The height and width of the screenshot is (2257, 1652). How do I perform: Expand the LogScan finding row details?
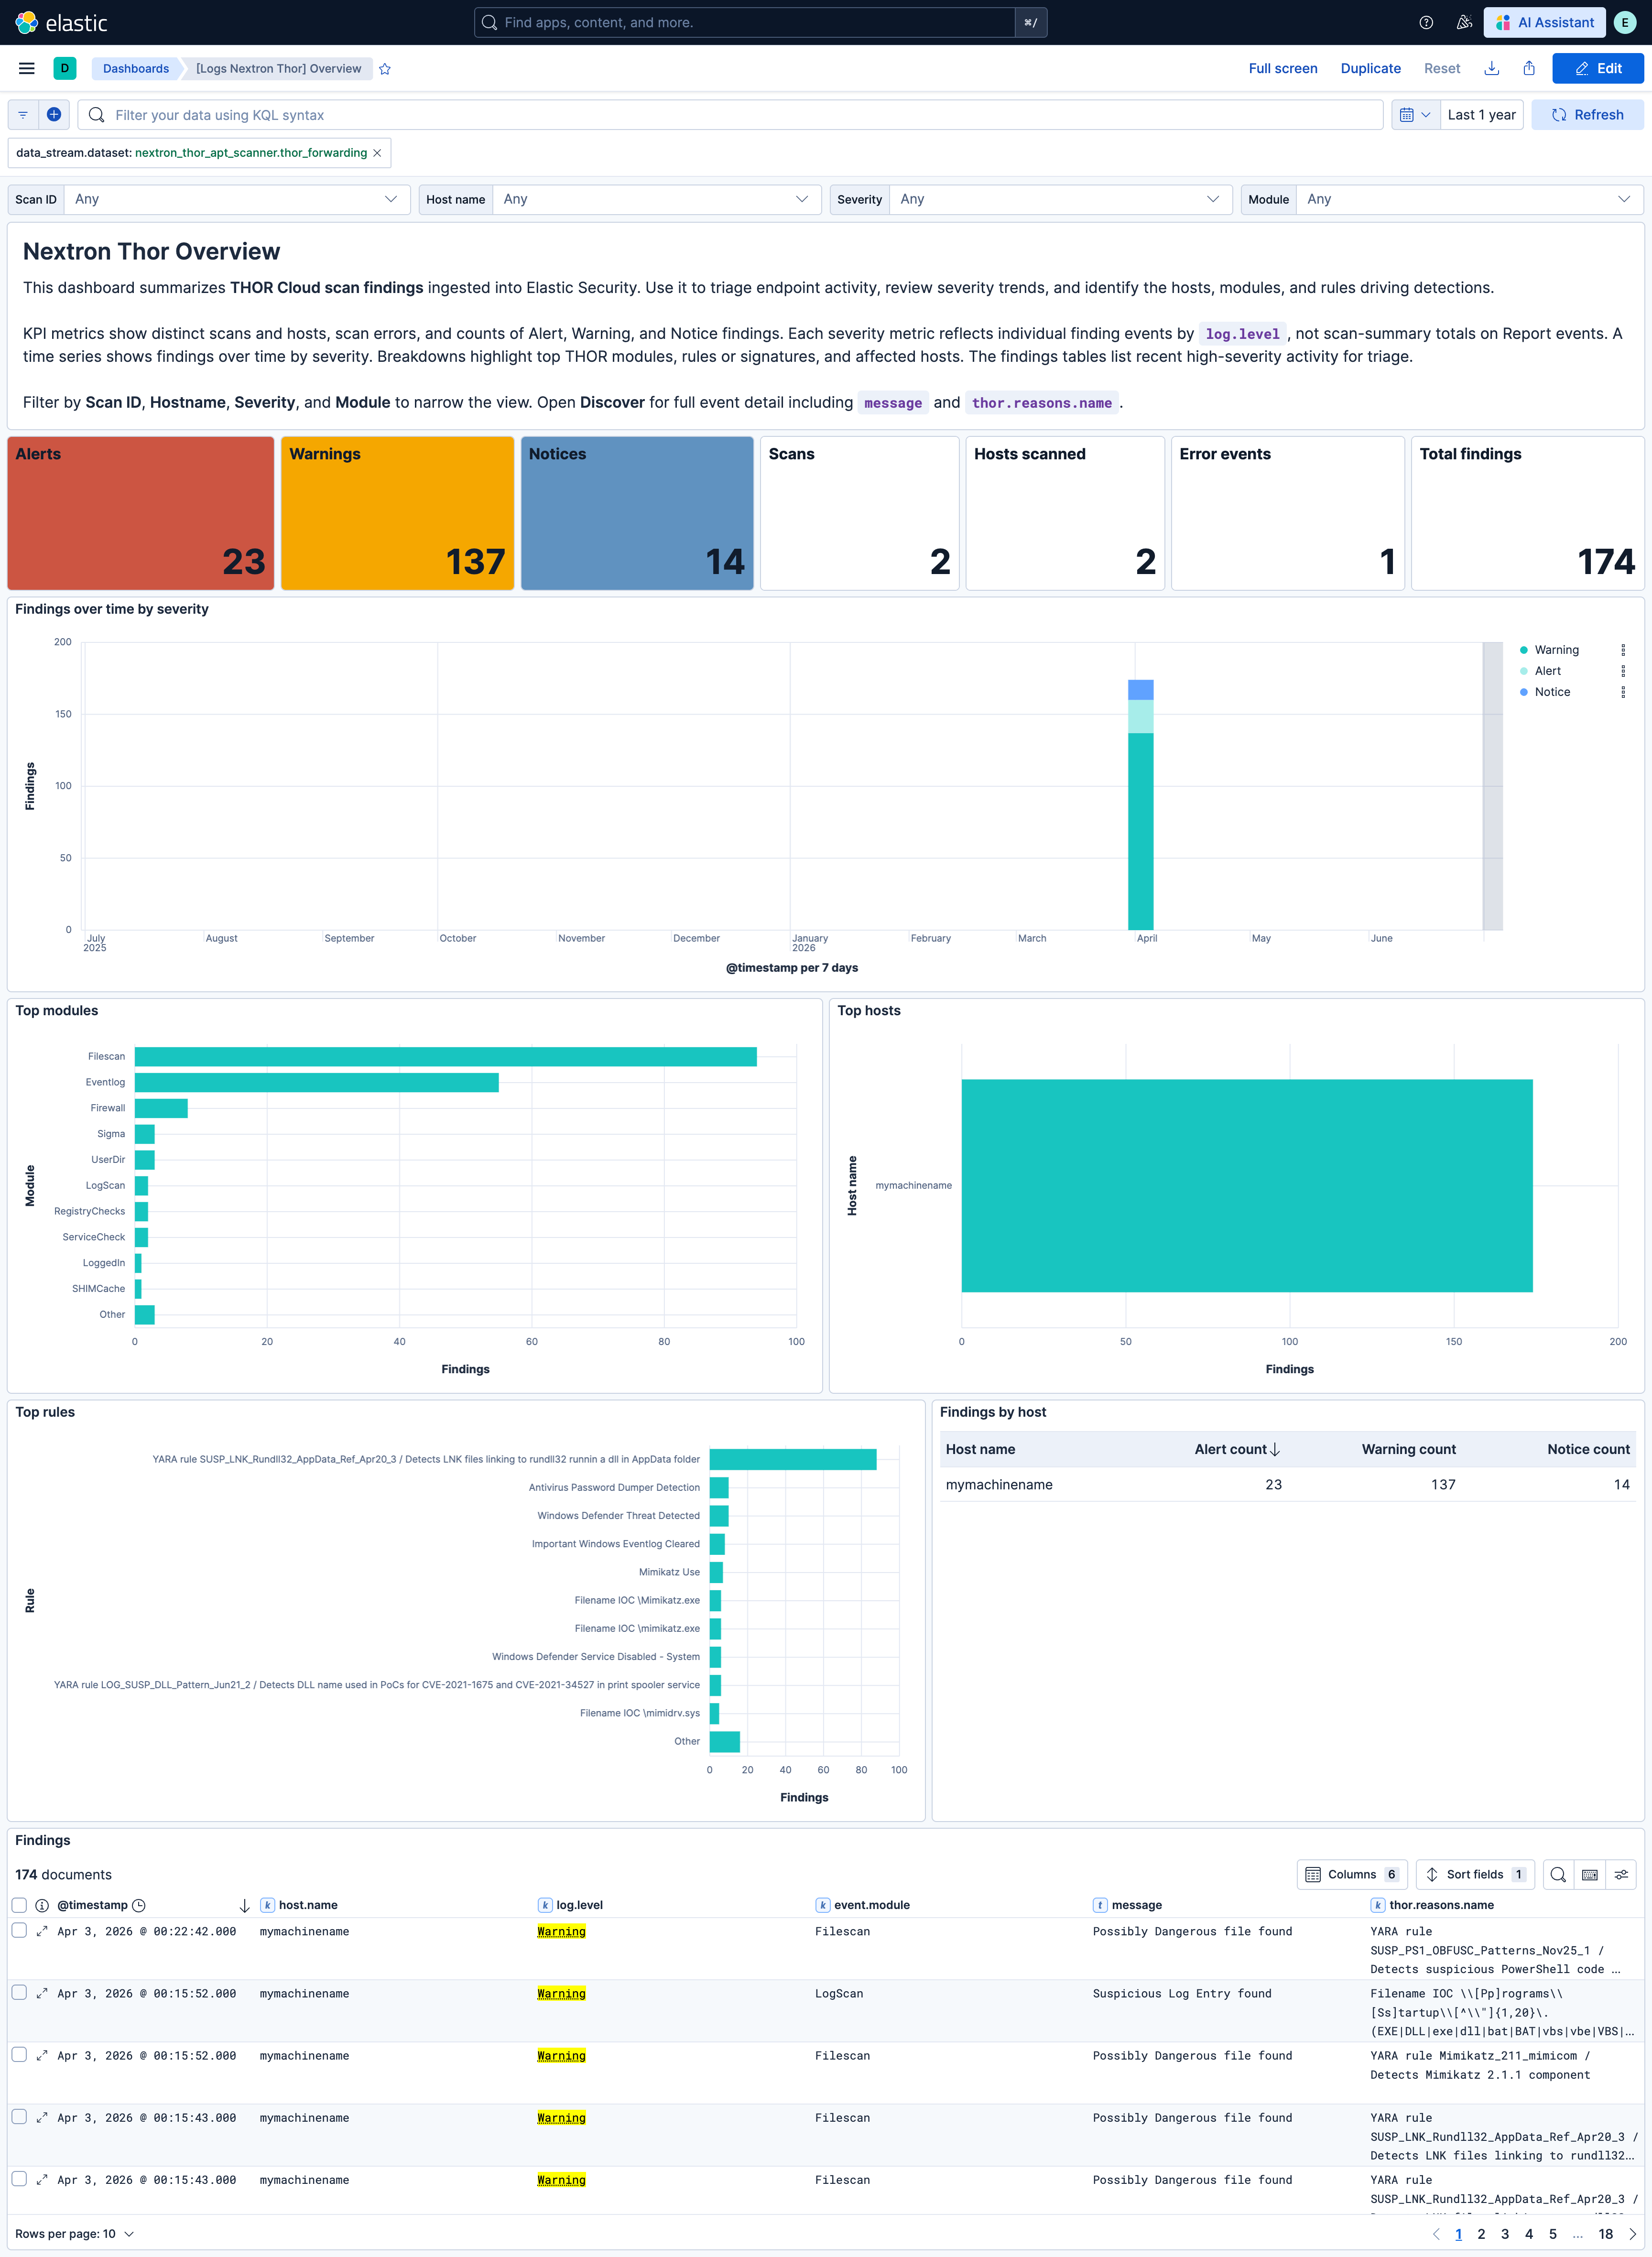pos(42,1993)
